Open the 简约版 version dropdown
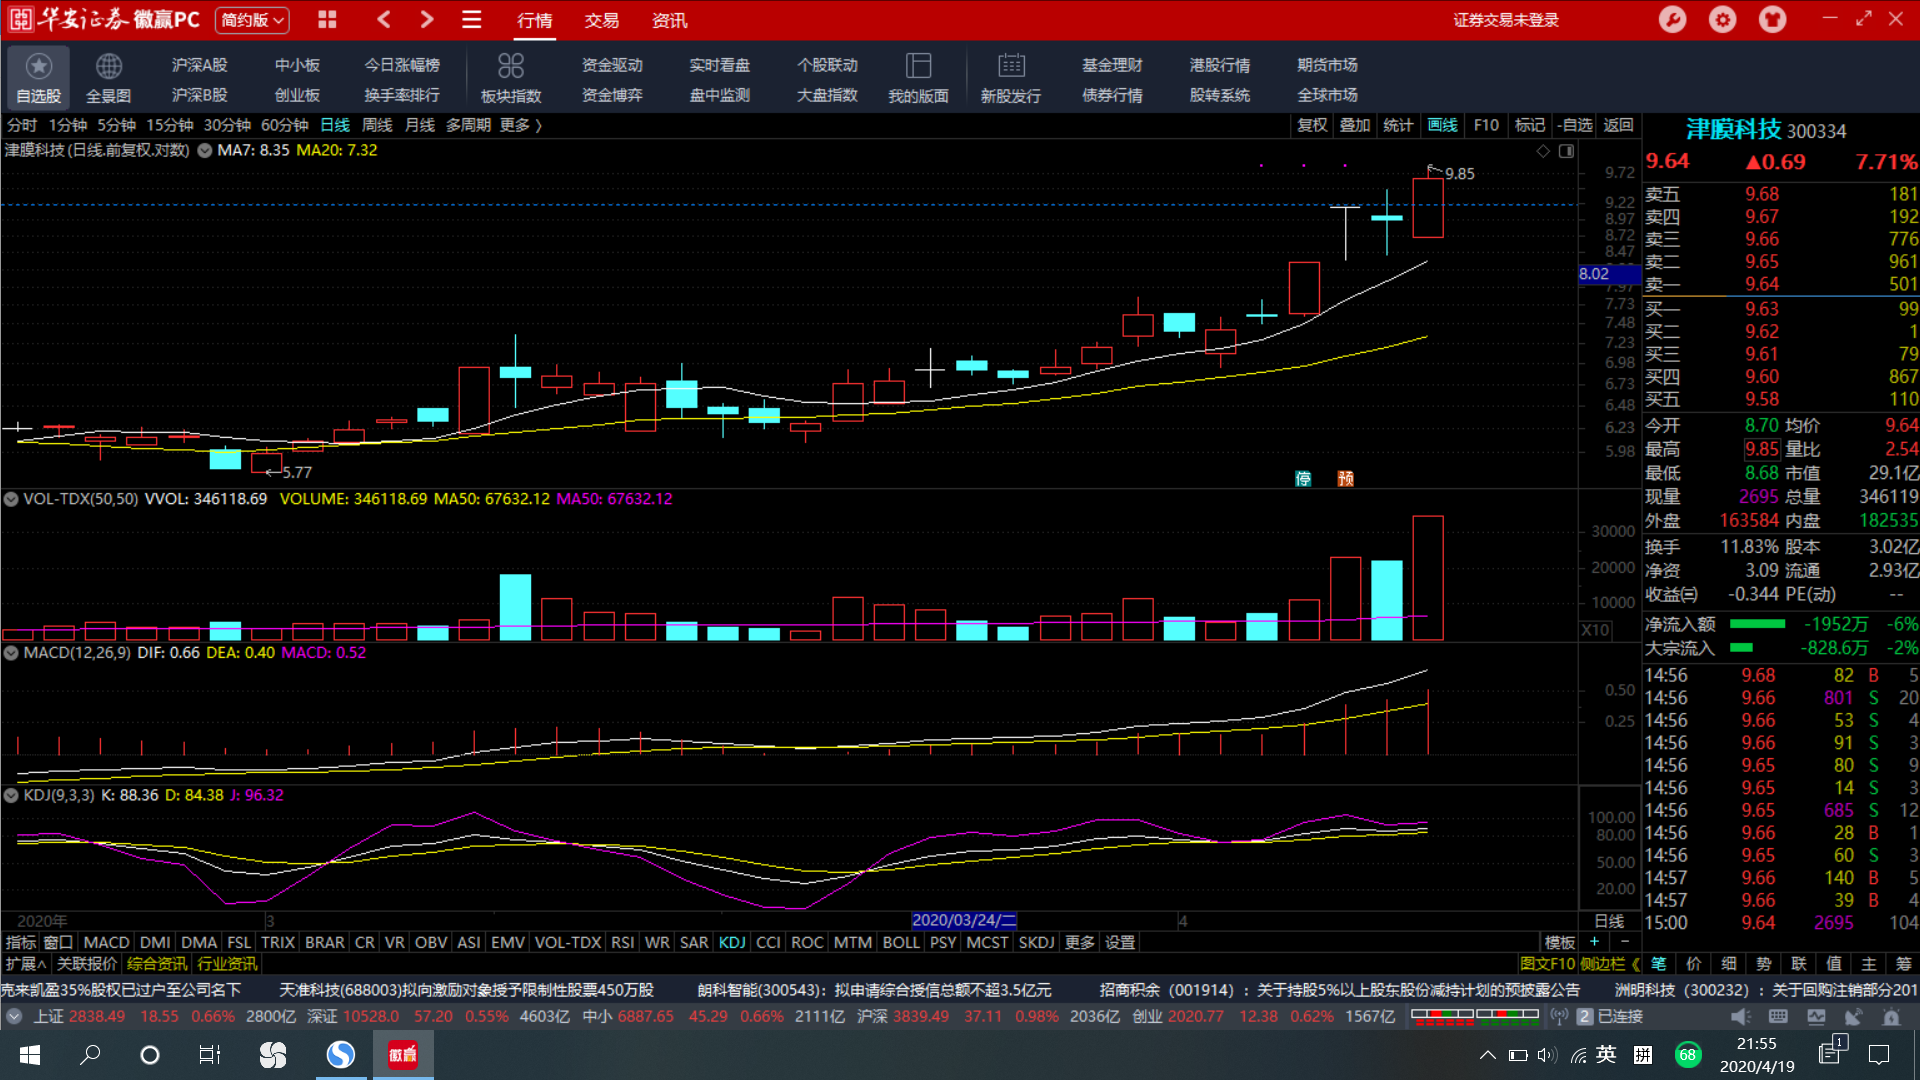 (x=253, y=20)
